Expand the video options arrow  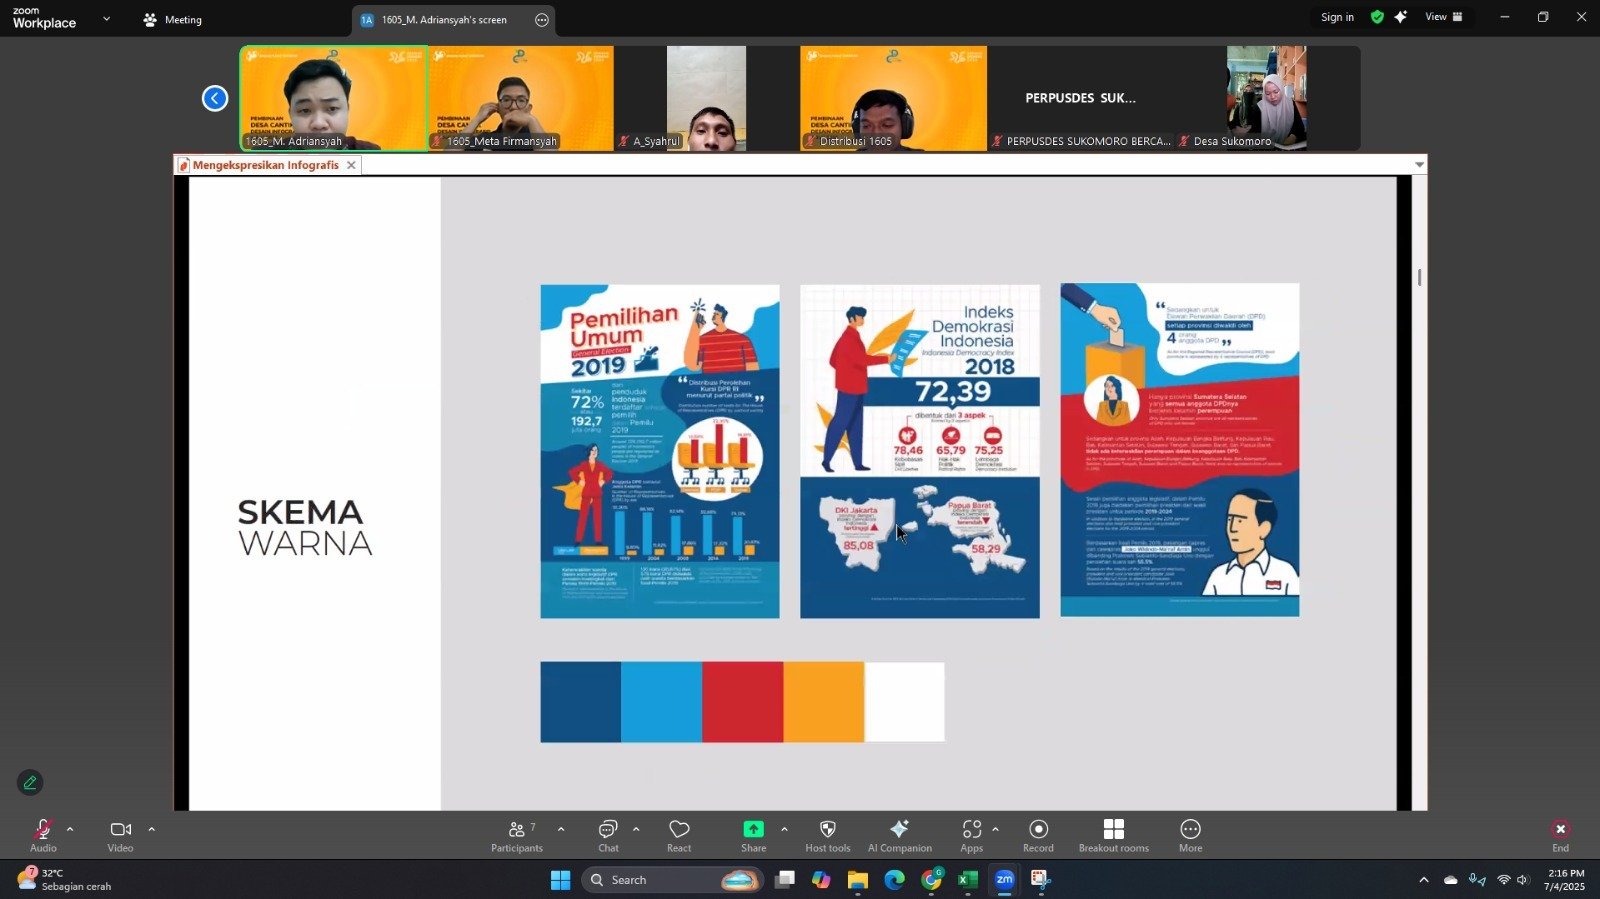click(152, 829)
